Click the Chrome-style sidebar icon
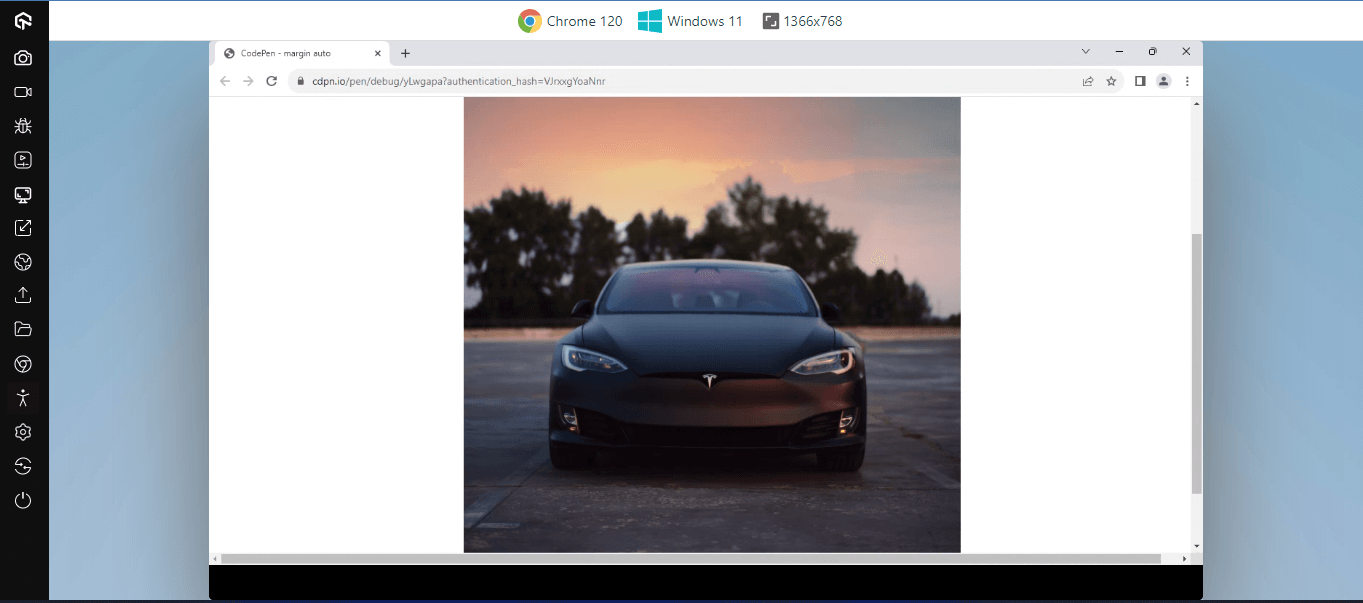 pos(23,364)
